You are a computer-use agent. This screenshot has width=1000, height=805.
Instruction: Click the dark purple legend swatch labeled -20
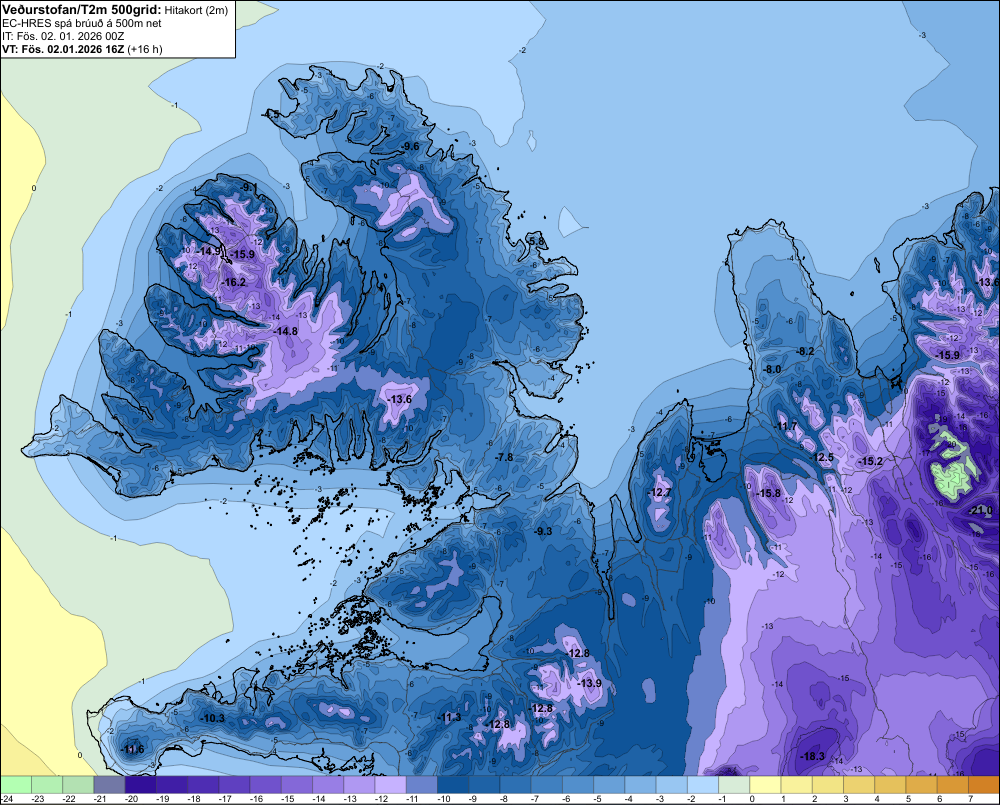click(x=140, y=784)
